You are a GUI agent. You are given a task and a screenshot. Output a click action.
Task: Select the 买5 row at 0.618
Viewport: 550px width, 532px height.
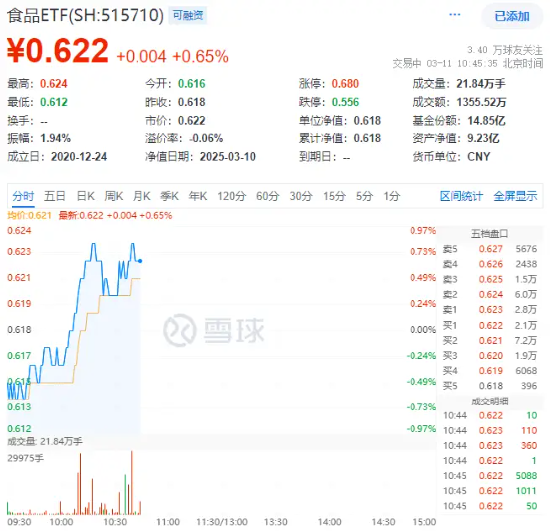pos(490,386)
